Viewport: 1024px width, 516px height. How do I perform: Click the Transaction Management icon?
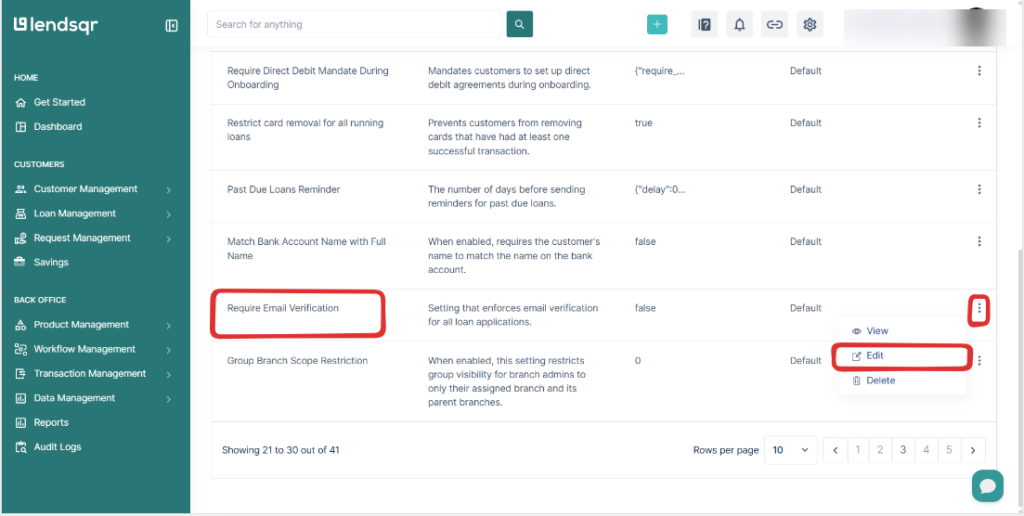(20, 374)
